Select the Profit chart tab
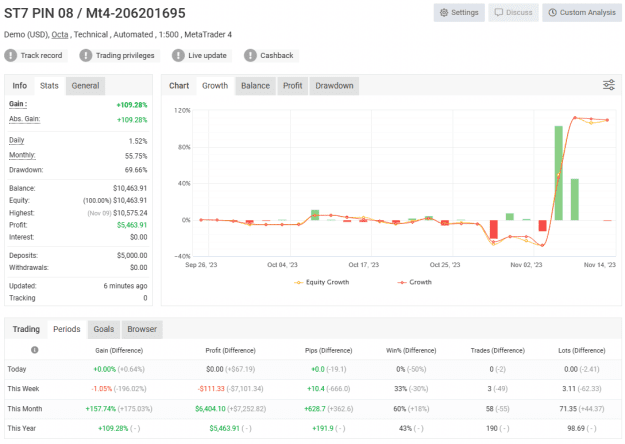625x444 pixels. [x=293, y=86]
